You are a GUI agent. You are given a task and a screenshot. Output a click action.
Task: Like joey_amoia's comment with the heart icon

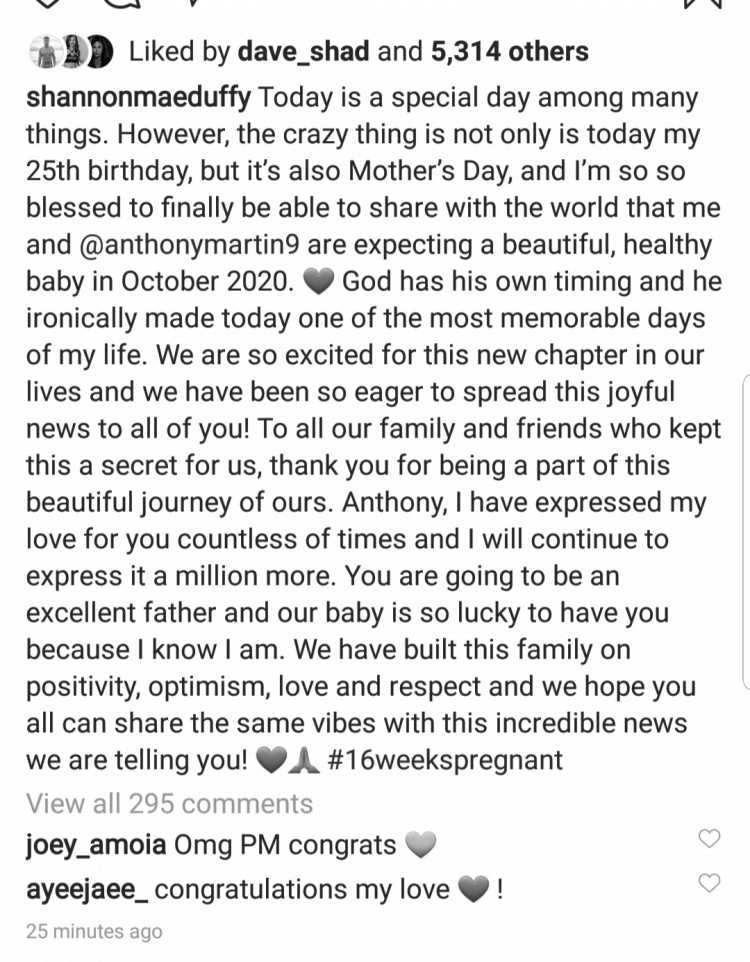point(709,838)
